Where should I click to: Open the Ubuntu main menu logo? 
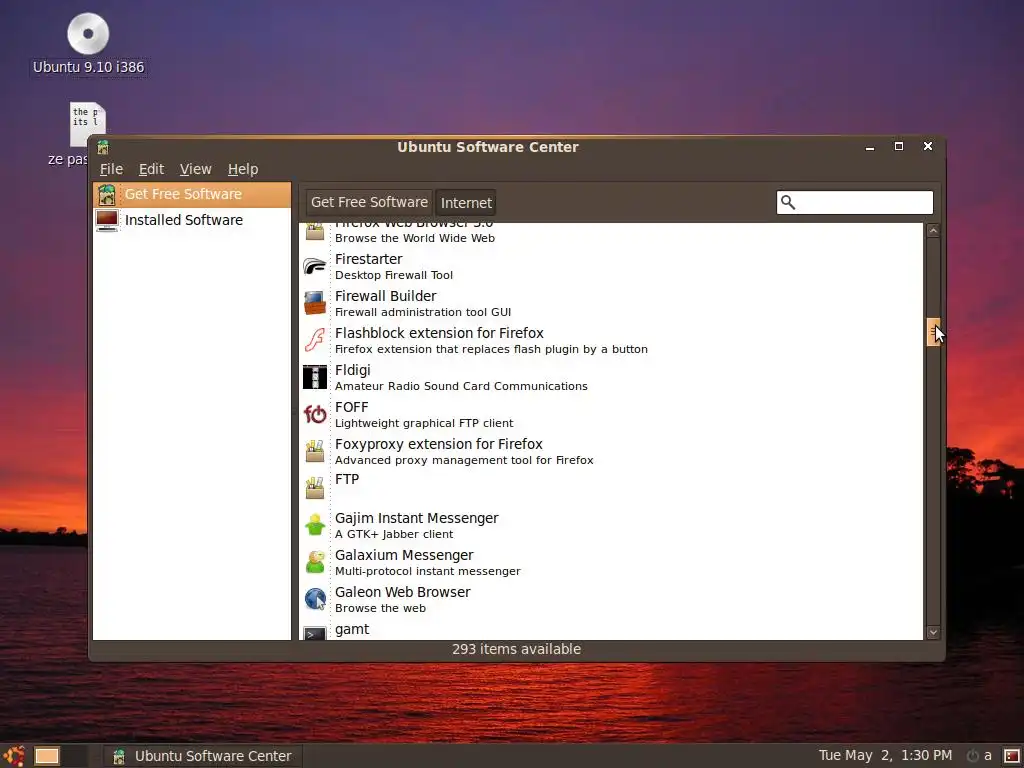[14, 756]
